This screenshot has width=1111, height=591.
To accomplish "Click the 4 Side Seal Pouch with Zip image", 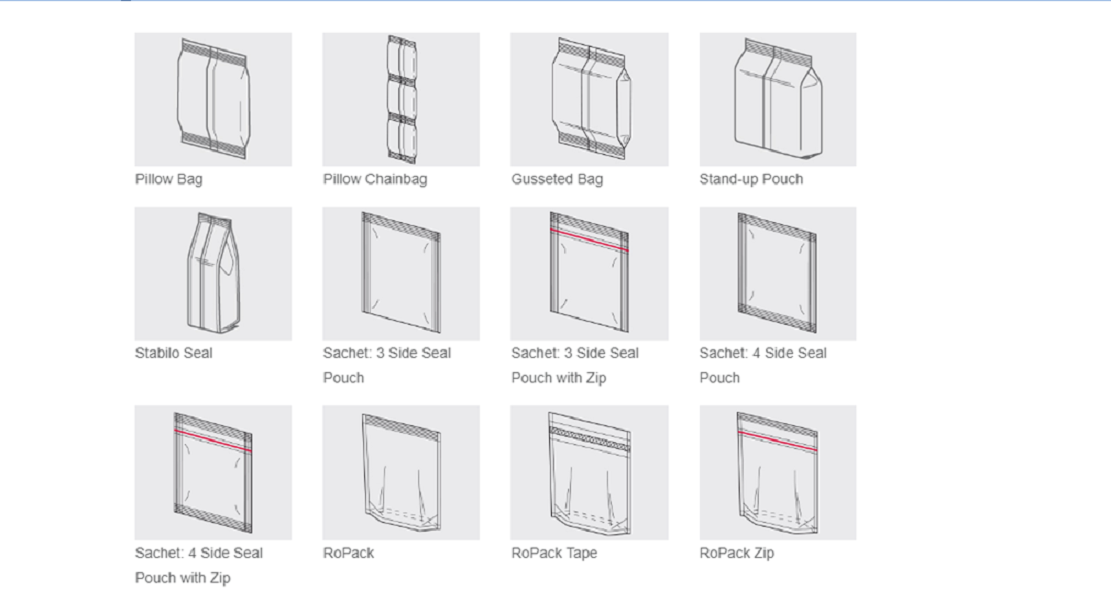I will tap(213, 473).
